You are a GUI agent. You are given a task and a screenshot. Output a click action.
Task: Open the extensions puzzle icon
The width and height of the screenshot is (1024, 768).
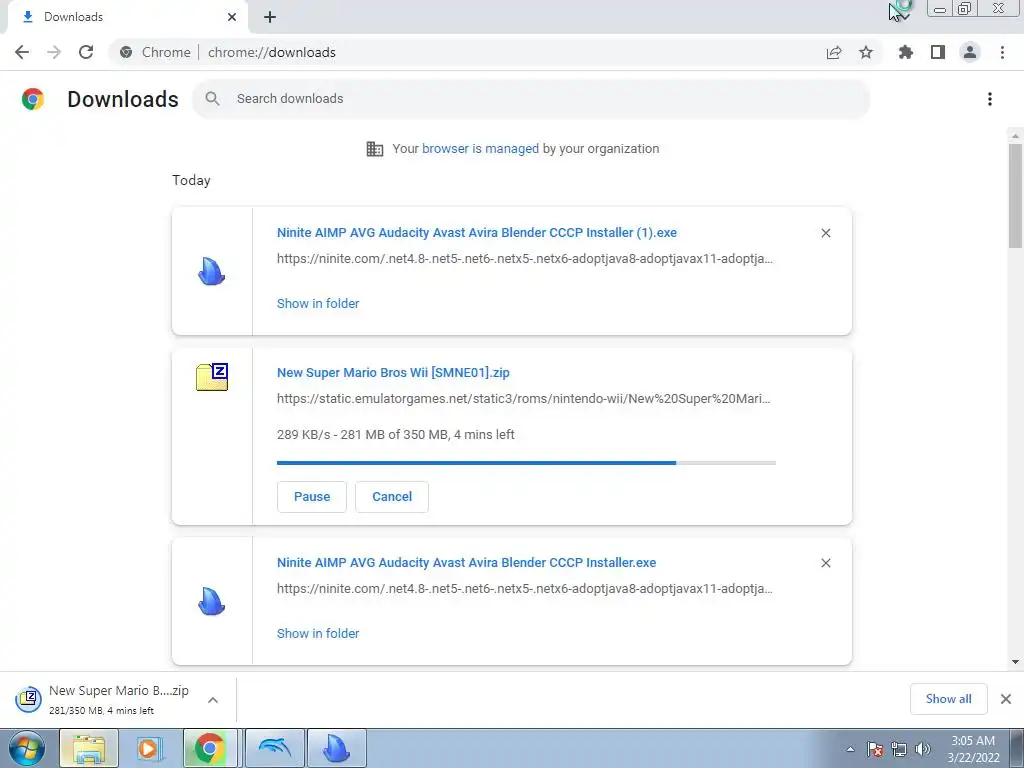pos(906,52)
